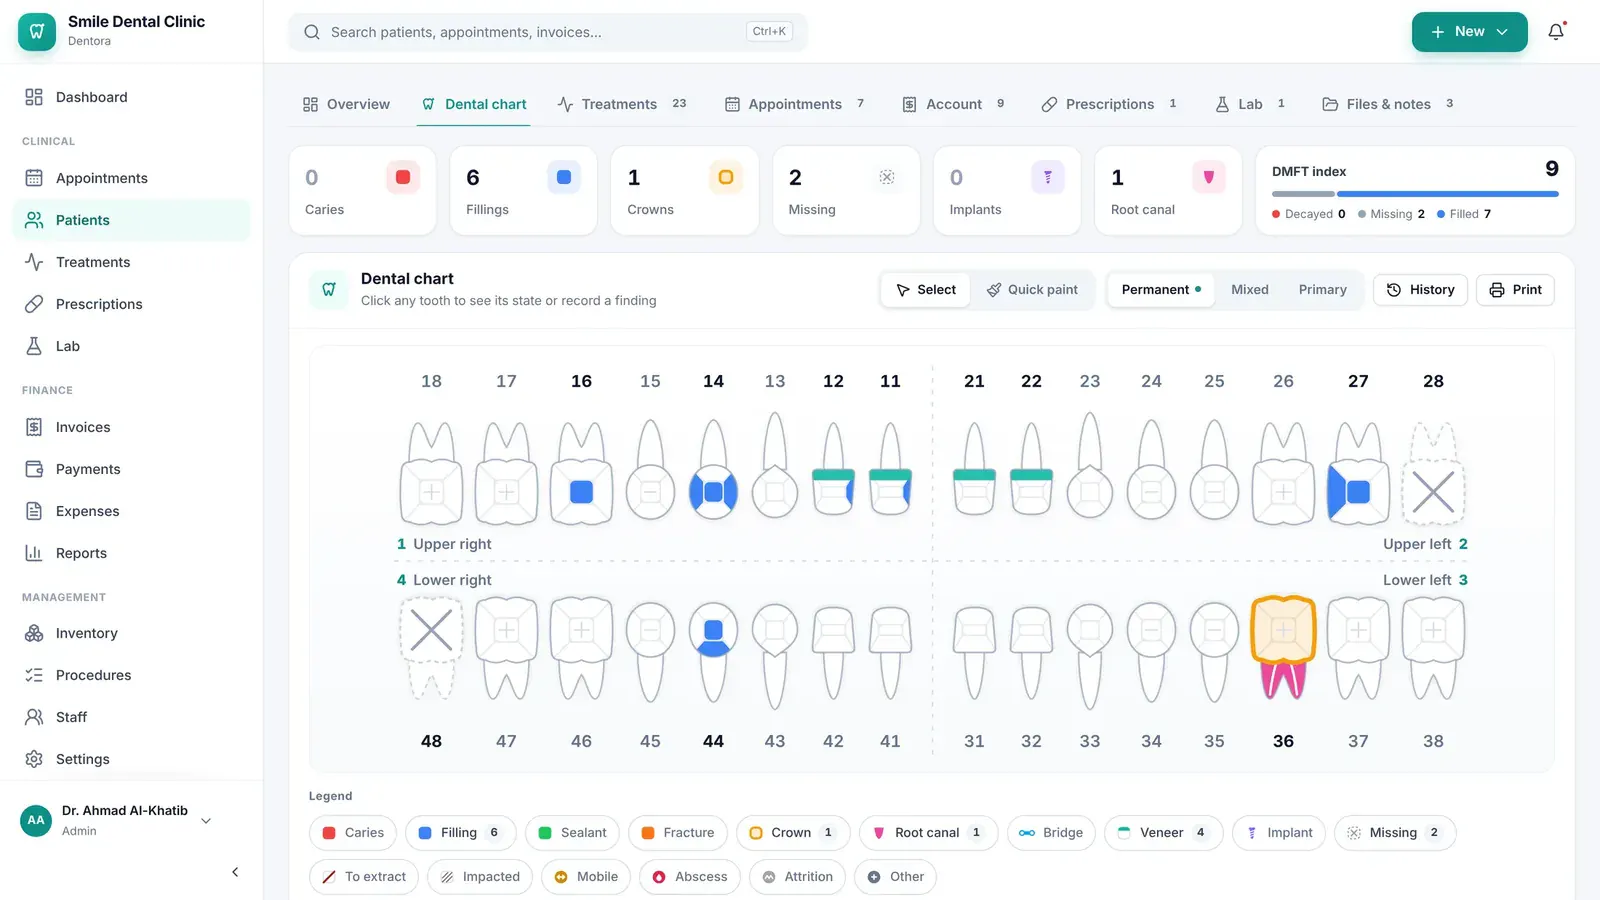Choose Primary dentition view

point(1322,290)
